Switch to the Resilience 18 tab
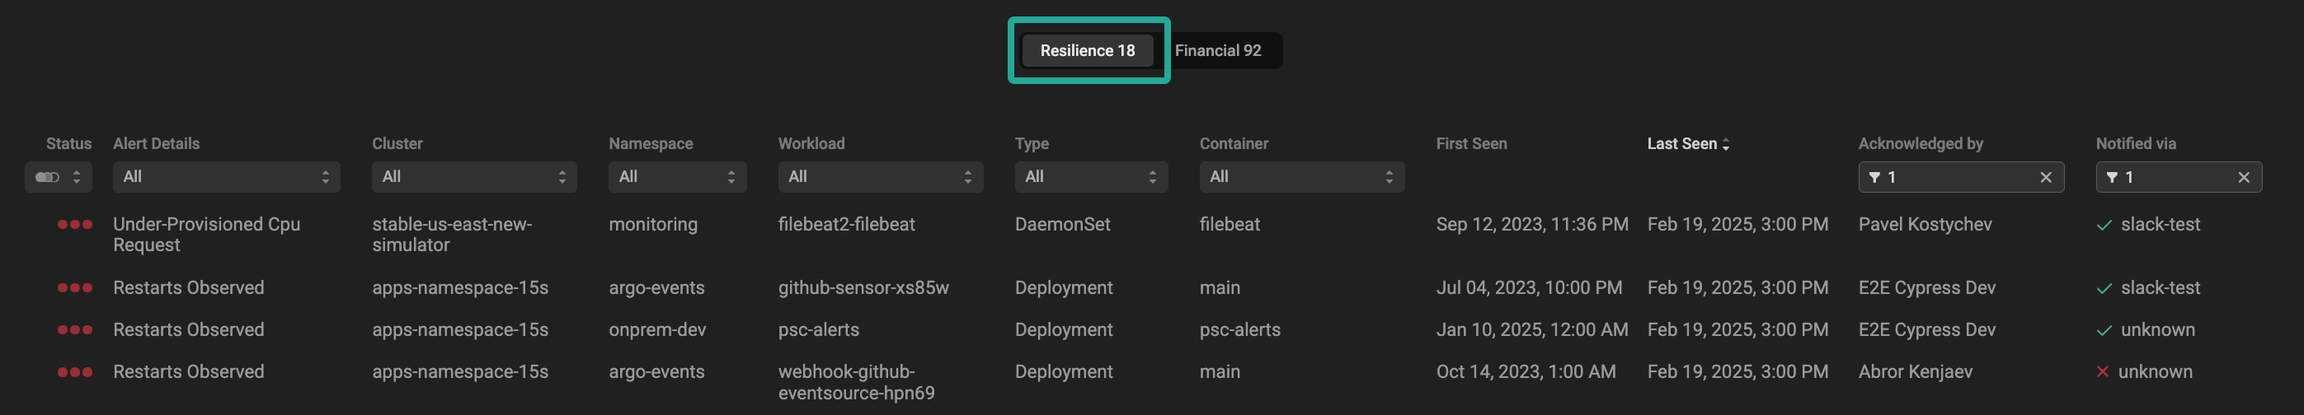Viewport: 2304px width, 415px height. click(x=1087, y=51)
